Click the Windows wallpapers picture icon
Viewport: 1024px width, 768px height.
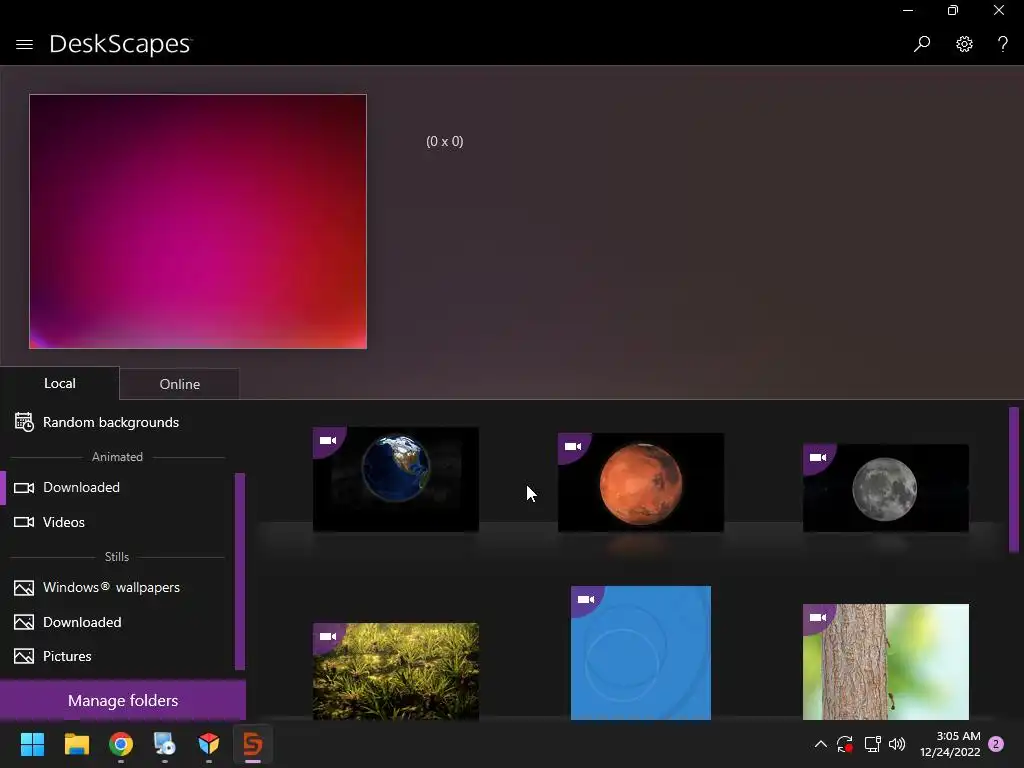(24, 588)
